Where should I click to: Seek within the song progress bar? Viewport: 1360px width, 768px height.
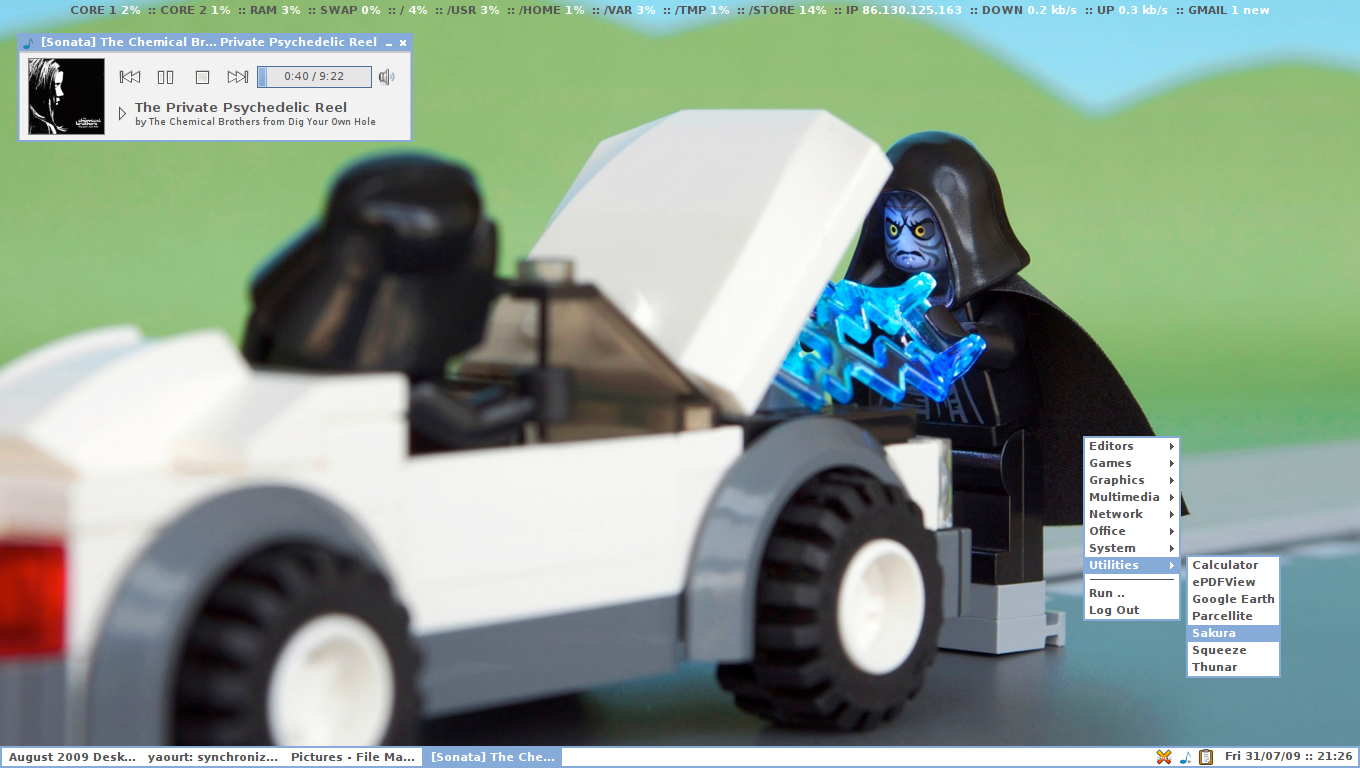(314, 77)
